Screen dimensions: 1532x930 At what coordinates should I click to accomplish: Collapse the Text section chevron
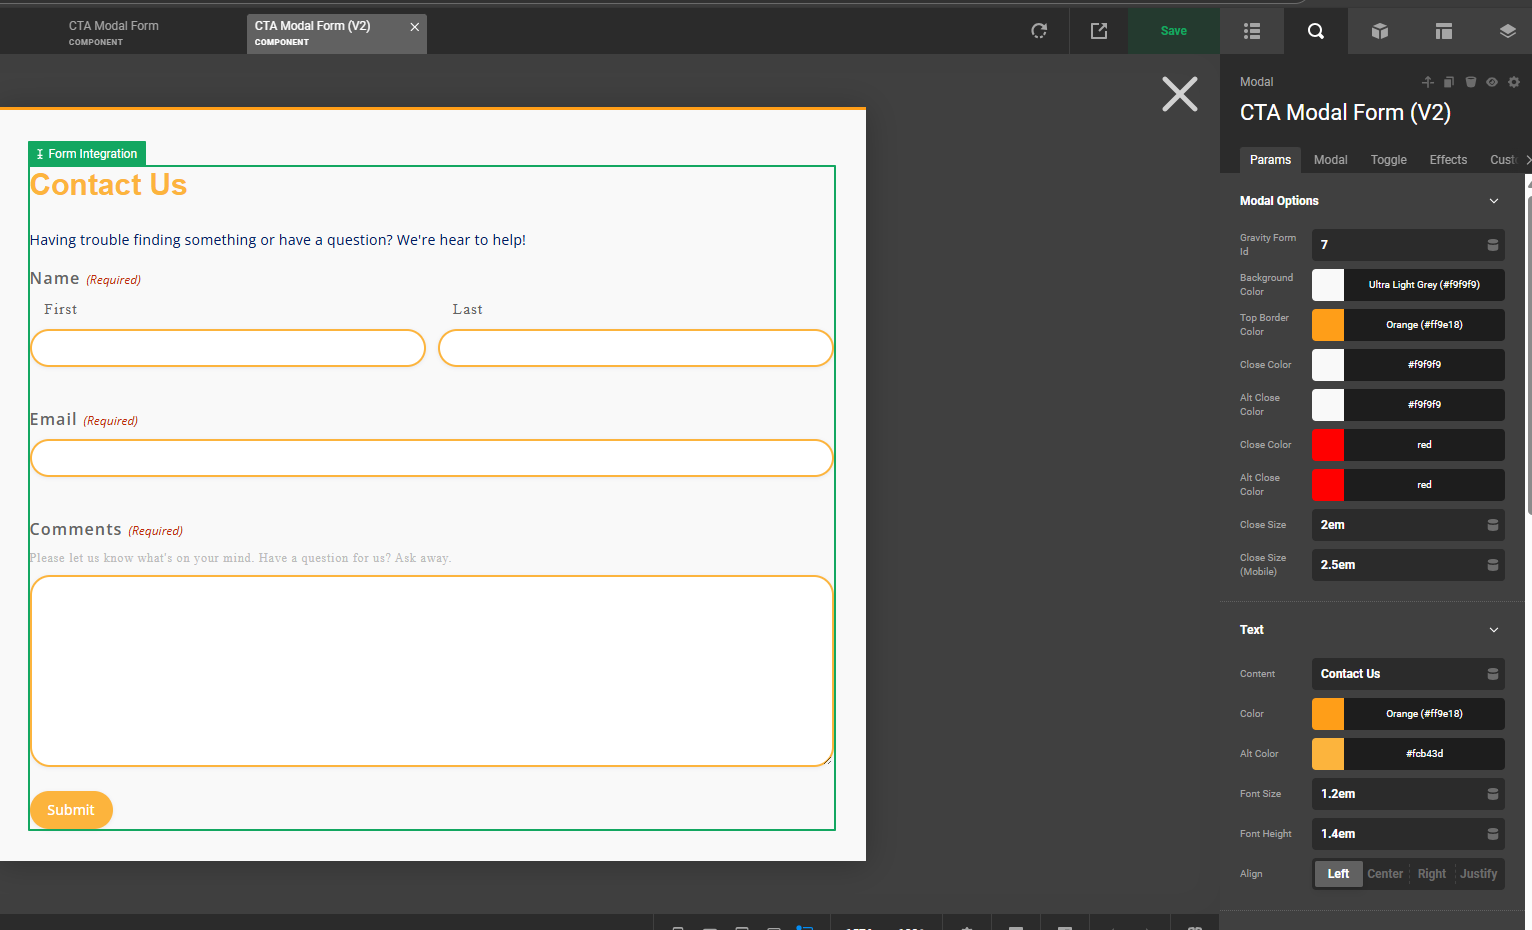(1493, 630)
